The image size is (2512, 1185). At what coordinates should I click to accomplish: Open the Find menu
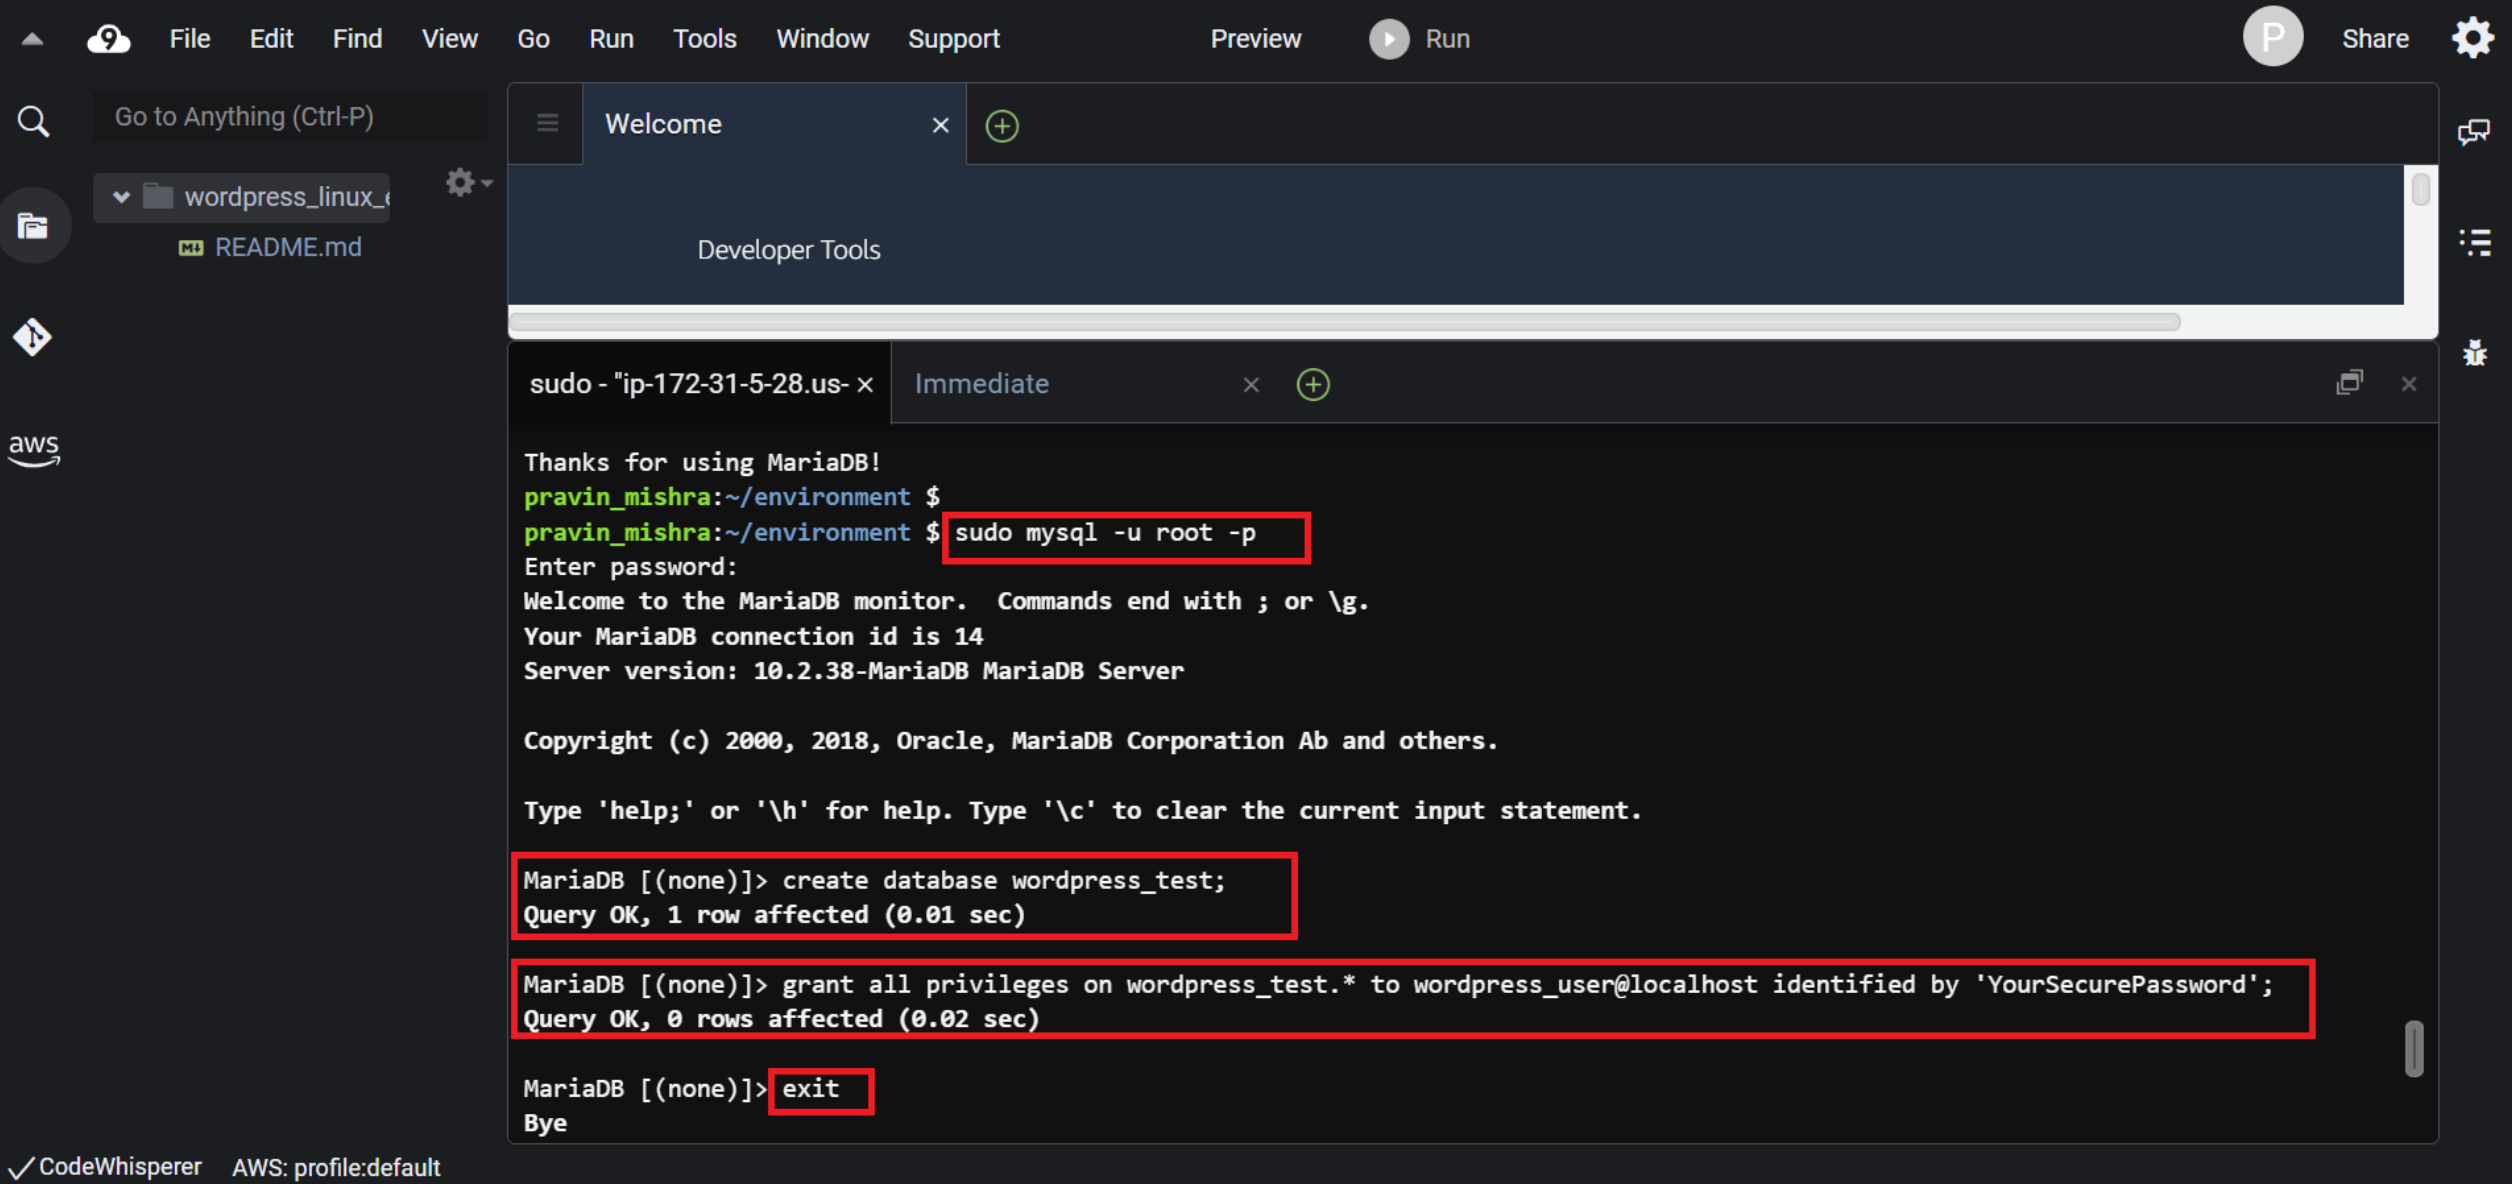[x=357, y=39]
